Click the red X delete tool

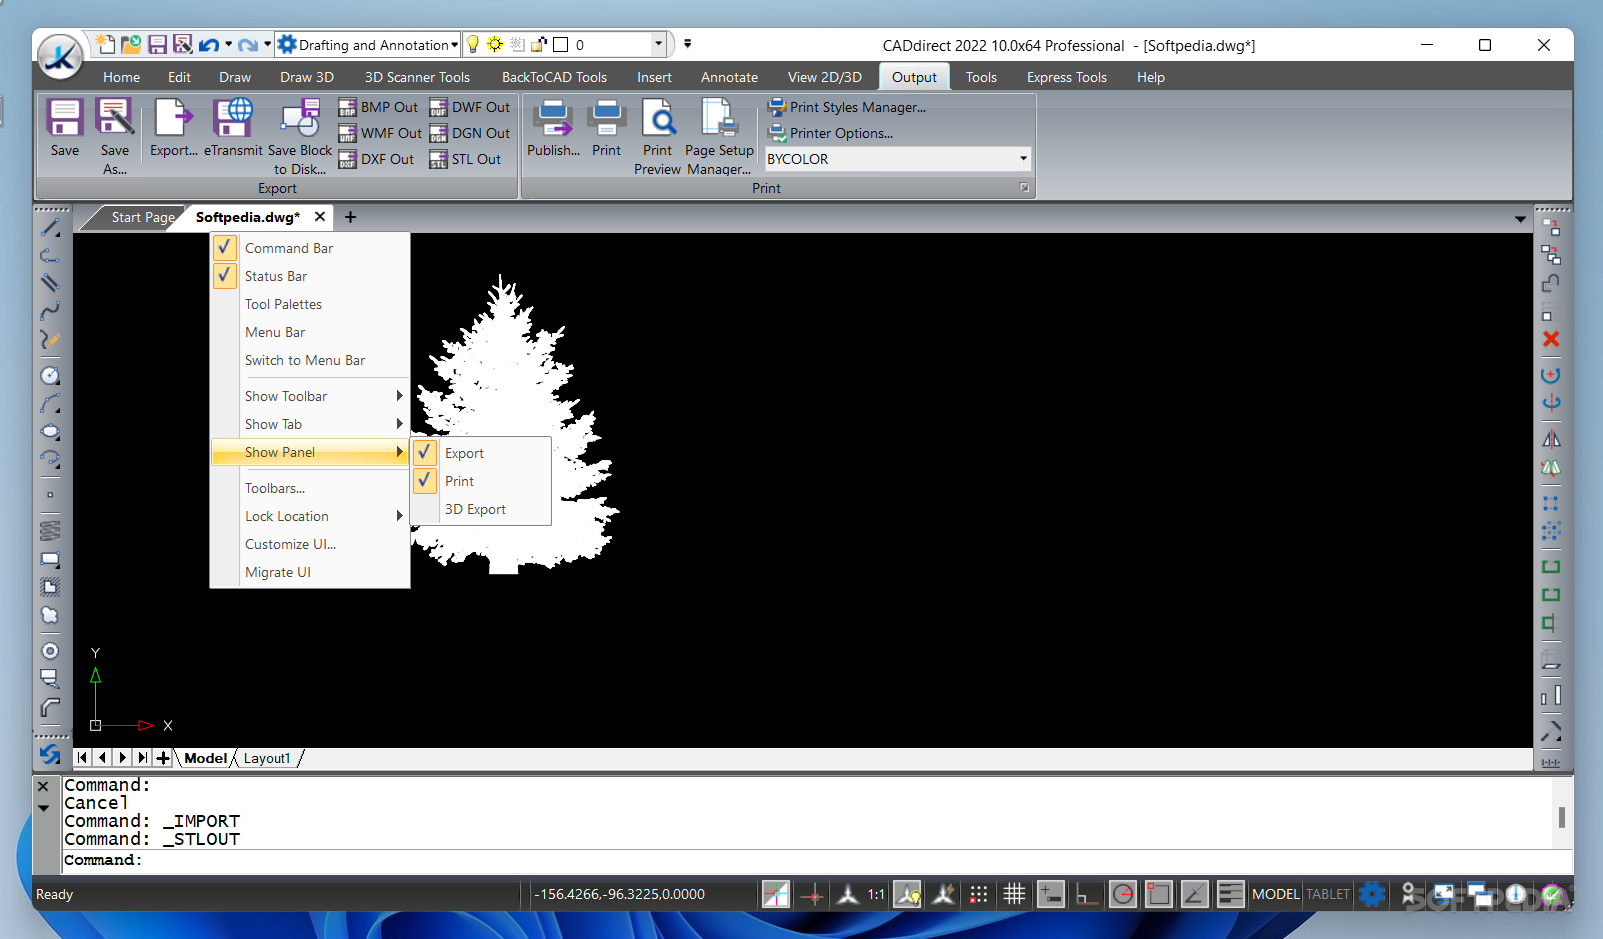[x=1551, y=339]
